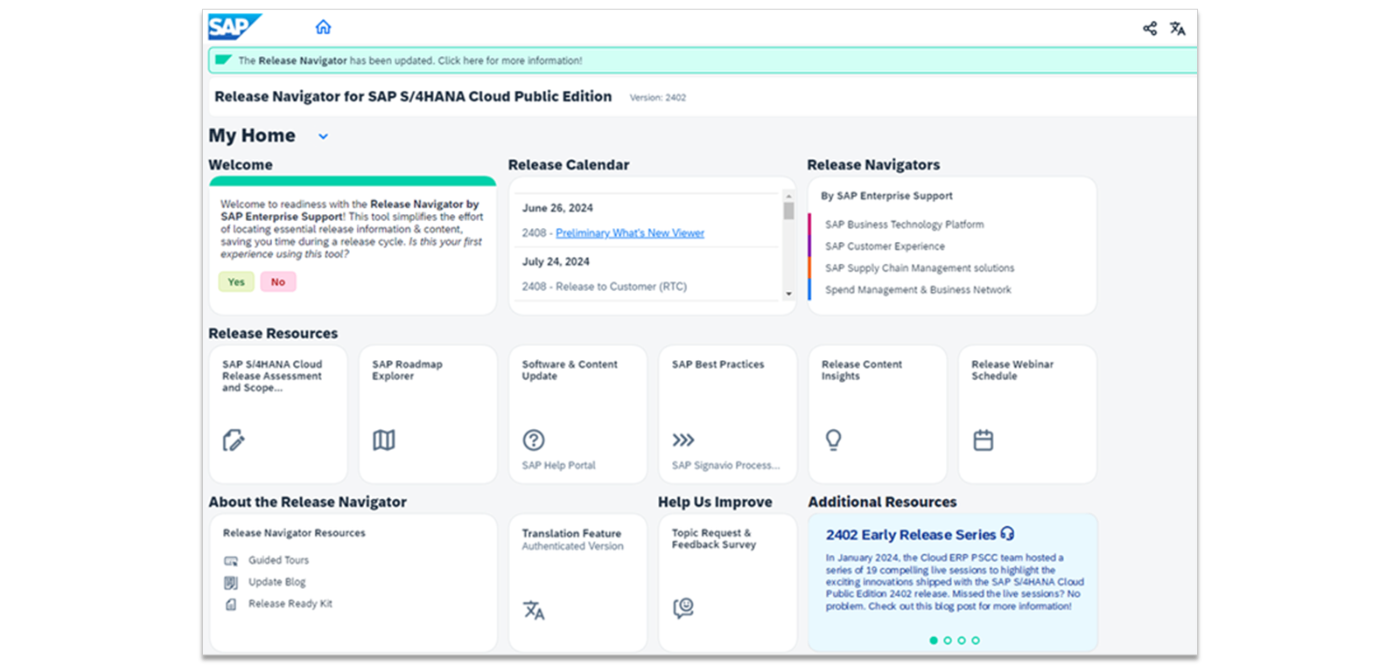The height and width of the screenshot is (672, 1400).
Task: Open Preliminary What's New Viewer link
Action: (x=630, y=233)
